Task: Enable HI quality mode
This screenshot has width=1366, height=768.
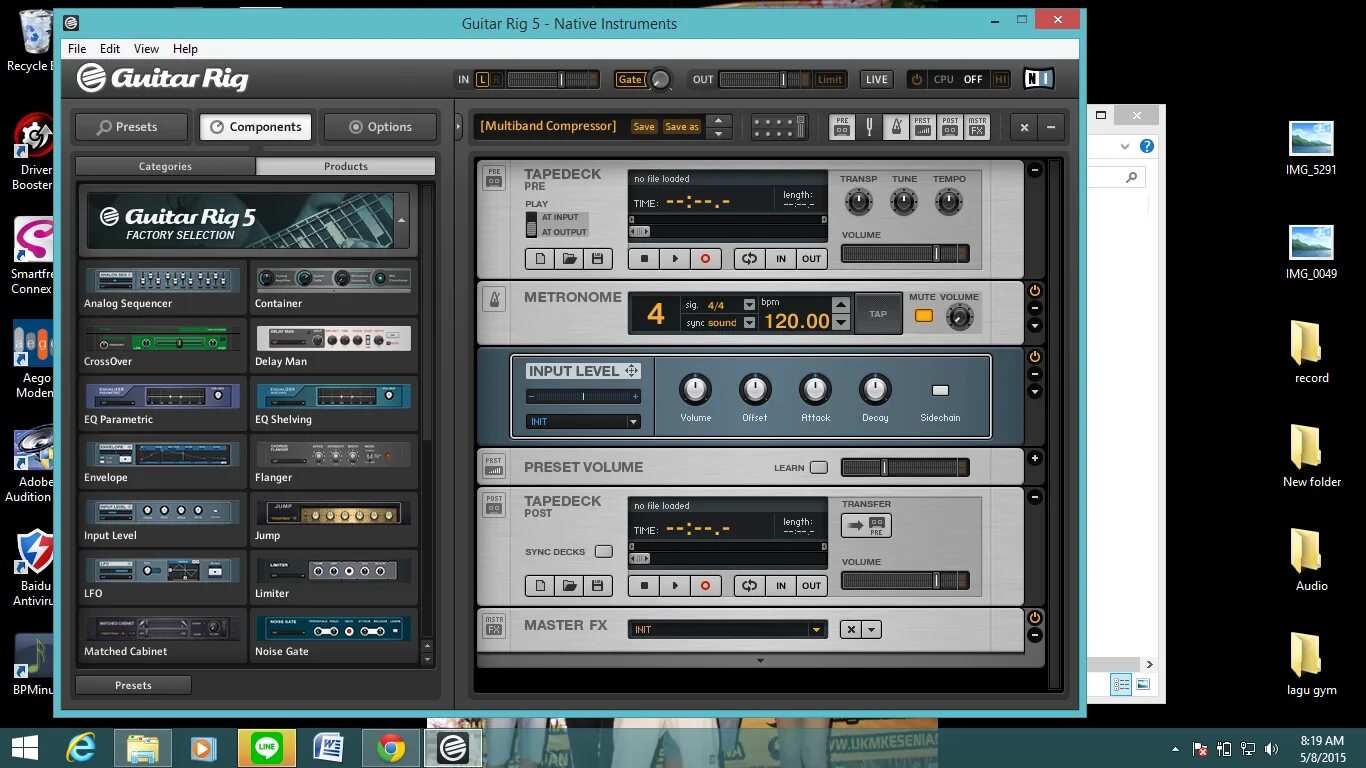Action: pos(1001,79)
